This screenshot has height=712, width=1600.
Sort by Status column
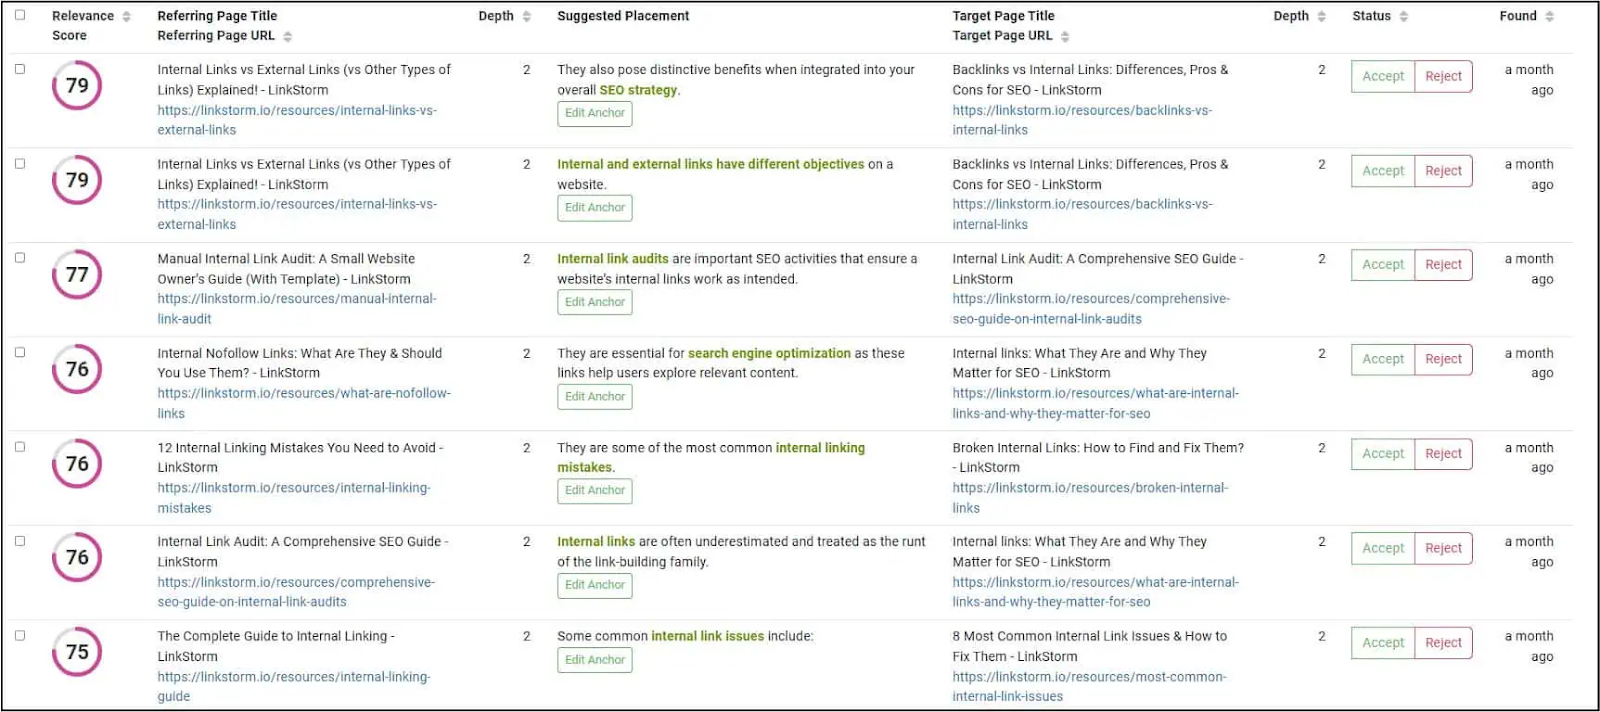(x=1403, y=17)
